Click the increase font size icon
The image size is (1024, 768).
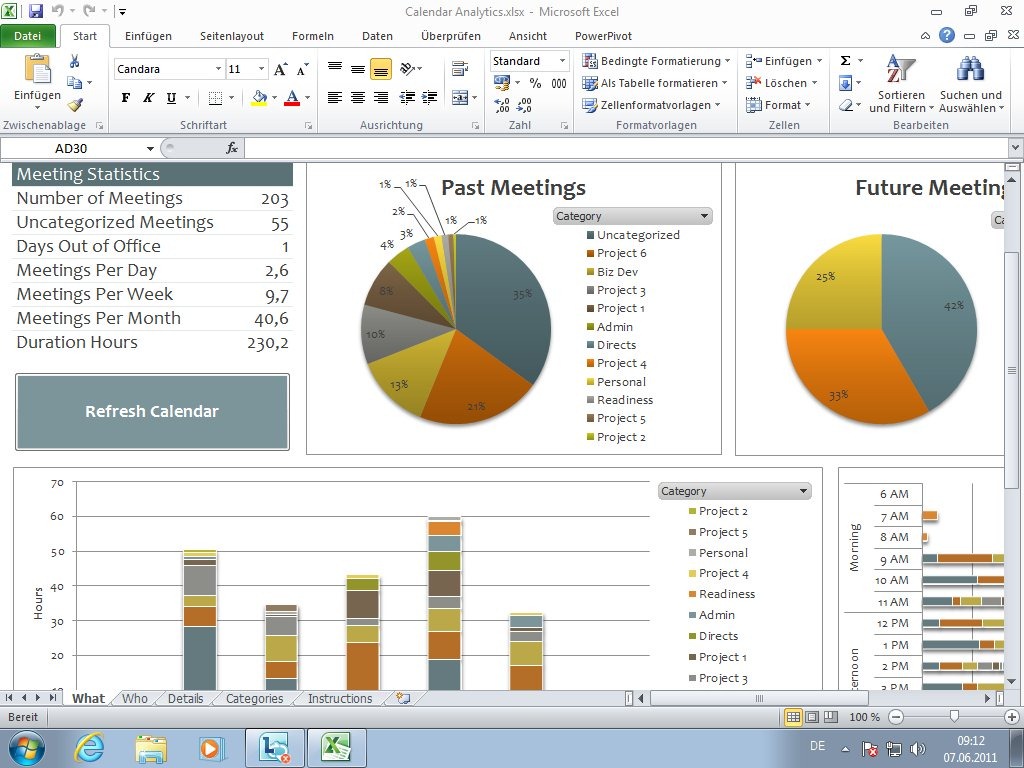click(x=281, y=69)
